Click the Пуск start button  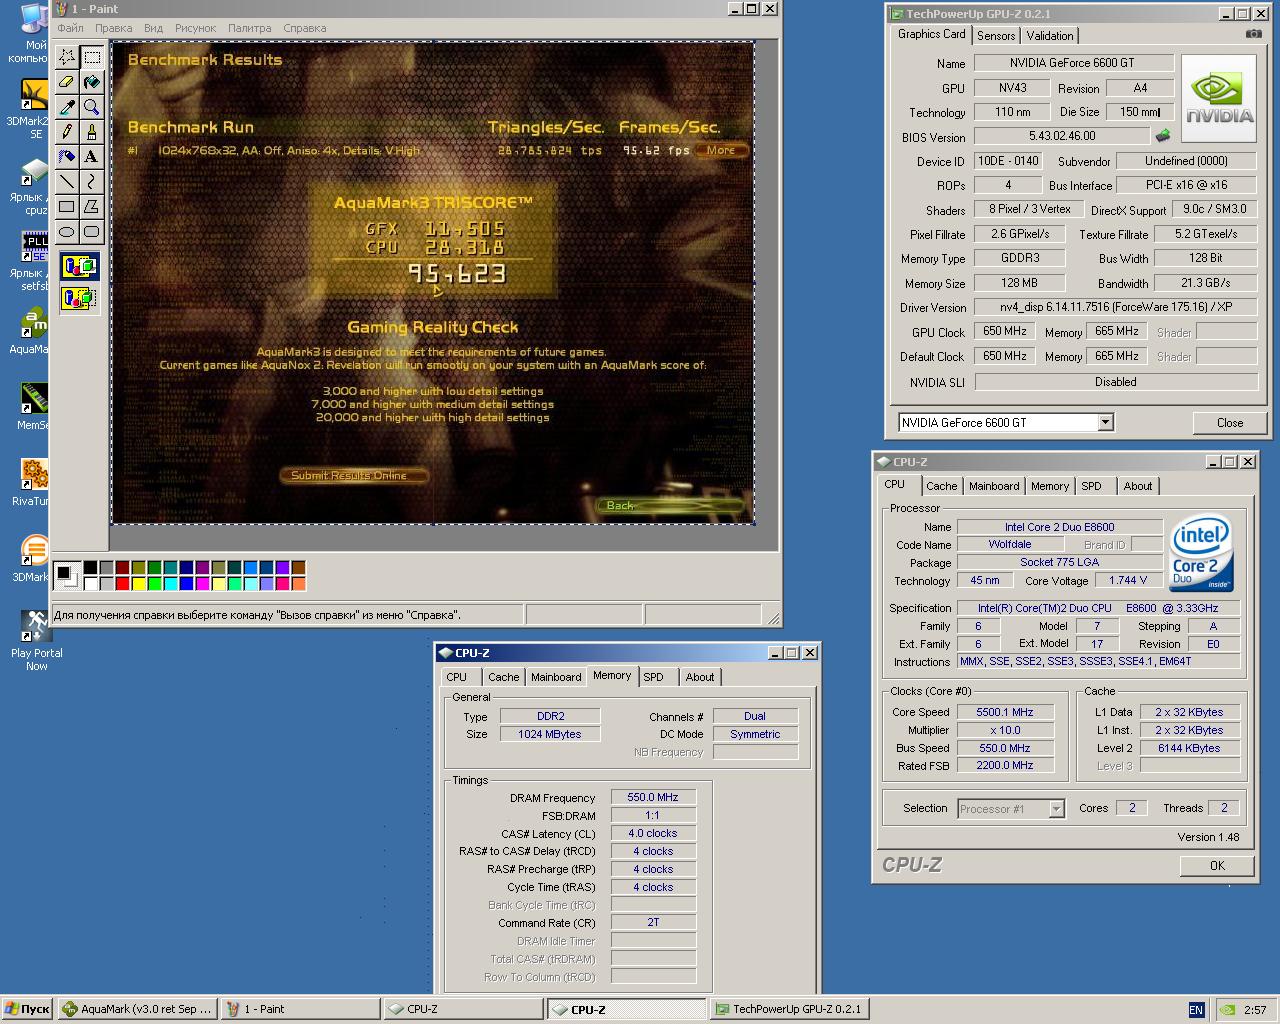pyautogui.click(x=27, y=1009)
